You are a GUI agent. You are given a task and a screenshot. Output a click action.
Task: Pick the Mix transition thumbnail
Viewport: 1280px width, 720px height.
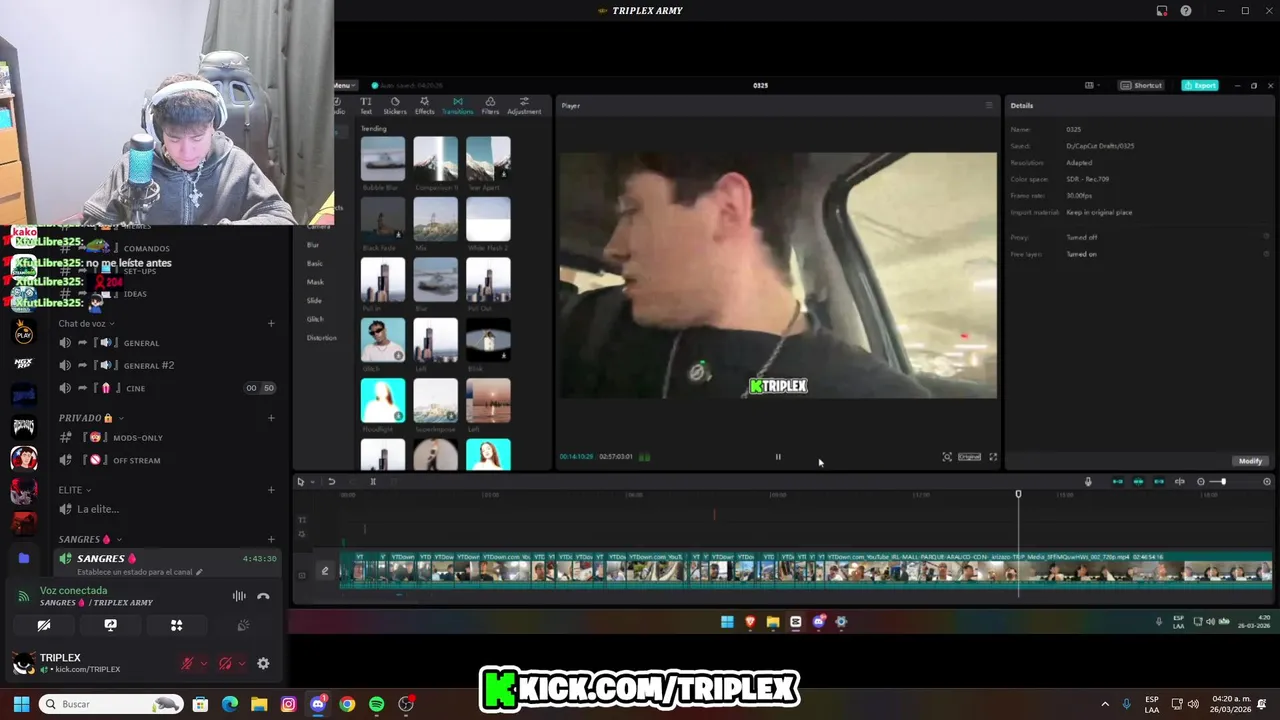[436, 220]
